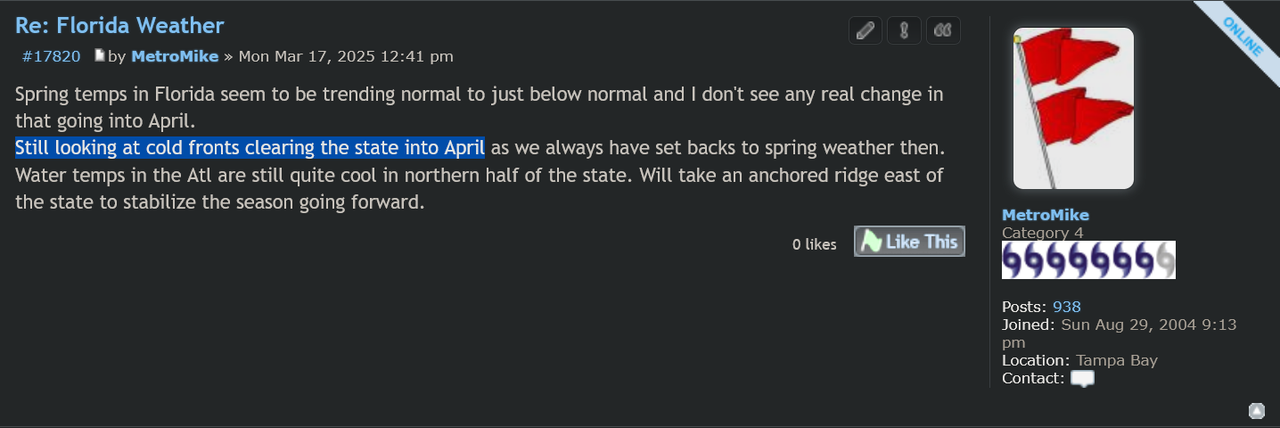Image resolution: width=1280 pixels, height=428 pixels.
Task: Click the edit post pencil icon
Action: 865,31
